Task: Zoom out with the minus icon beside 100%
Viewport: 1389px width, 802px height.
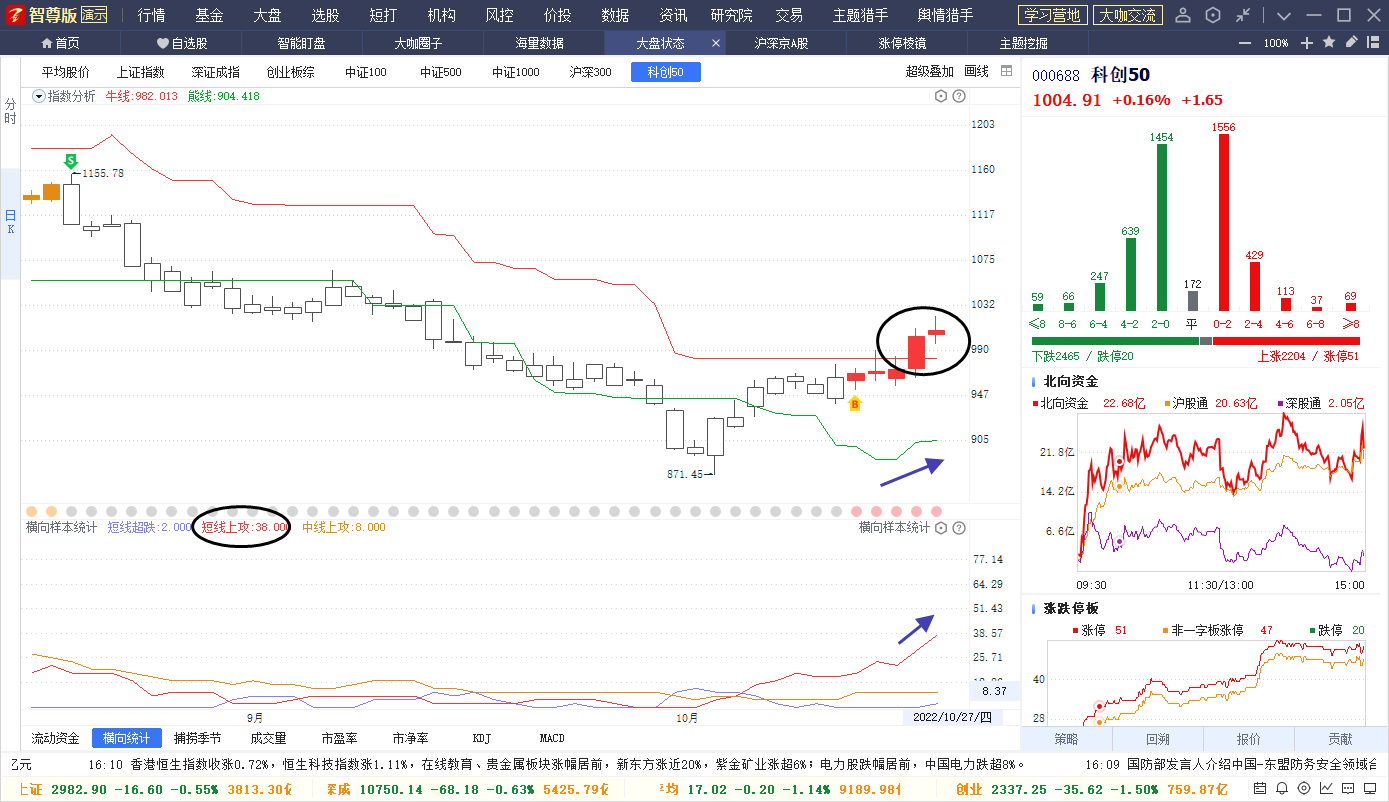Action: (x=1245, y=43)
